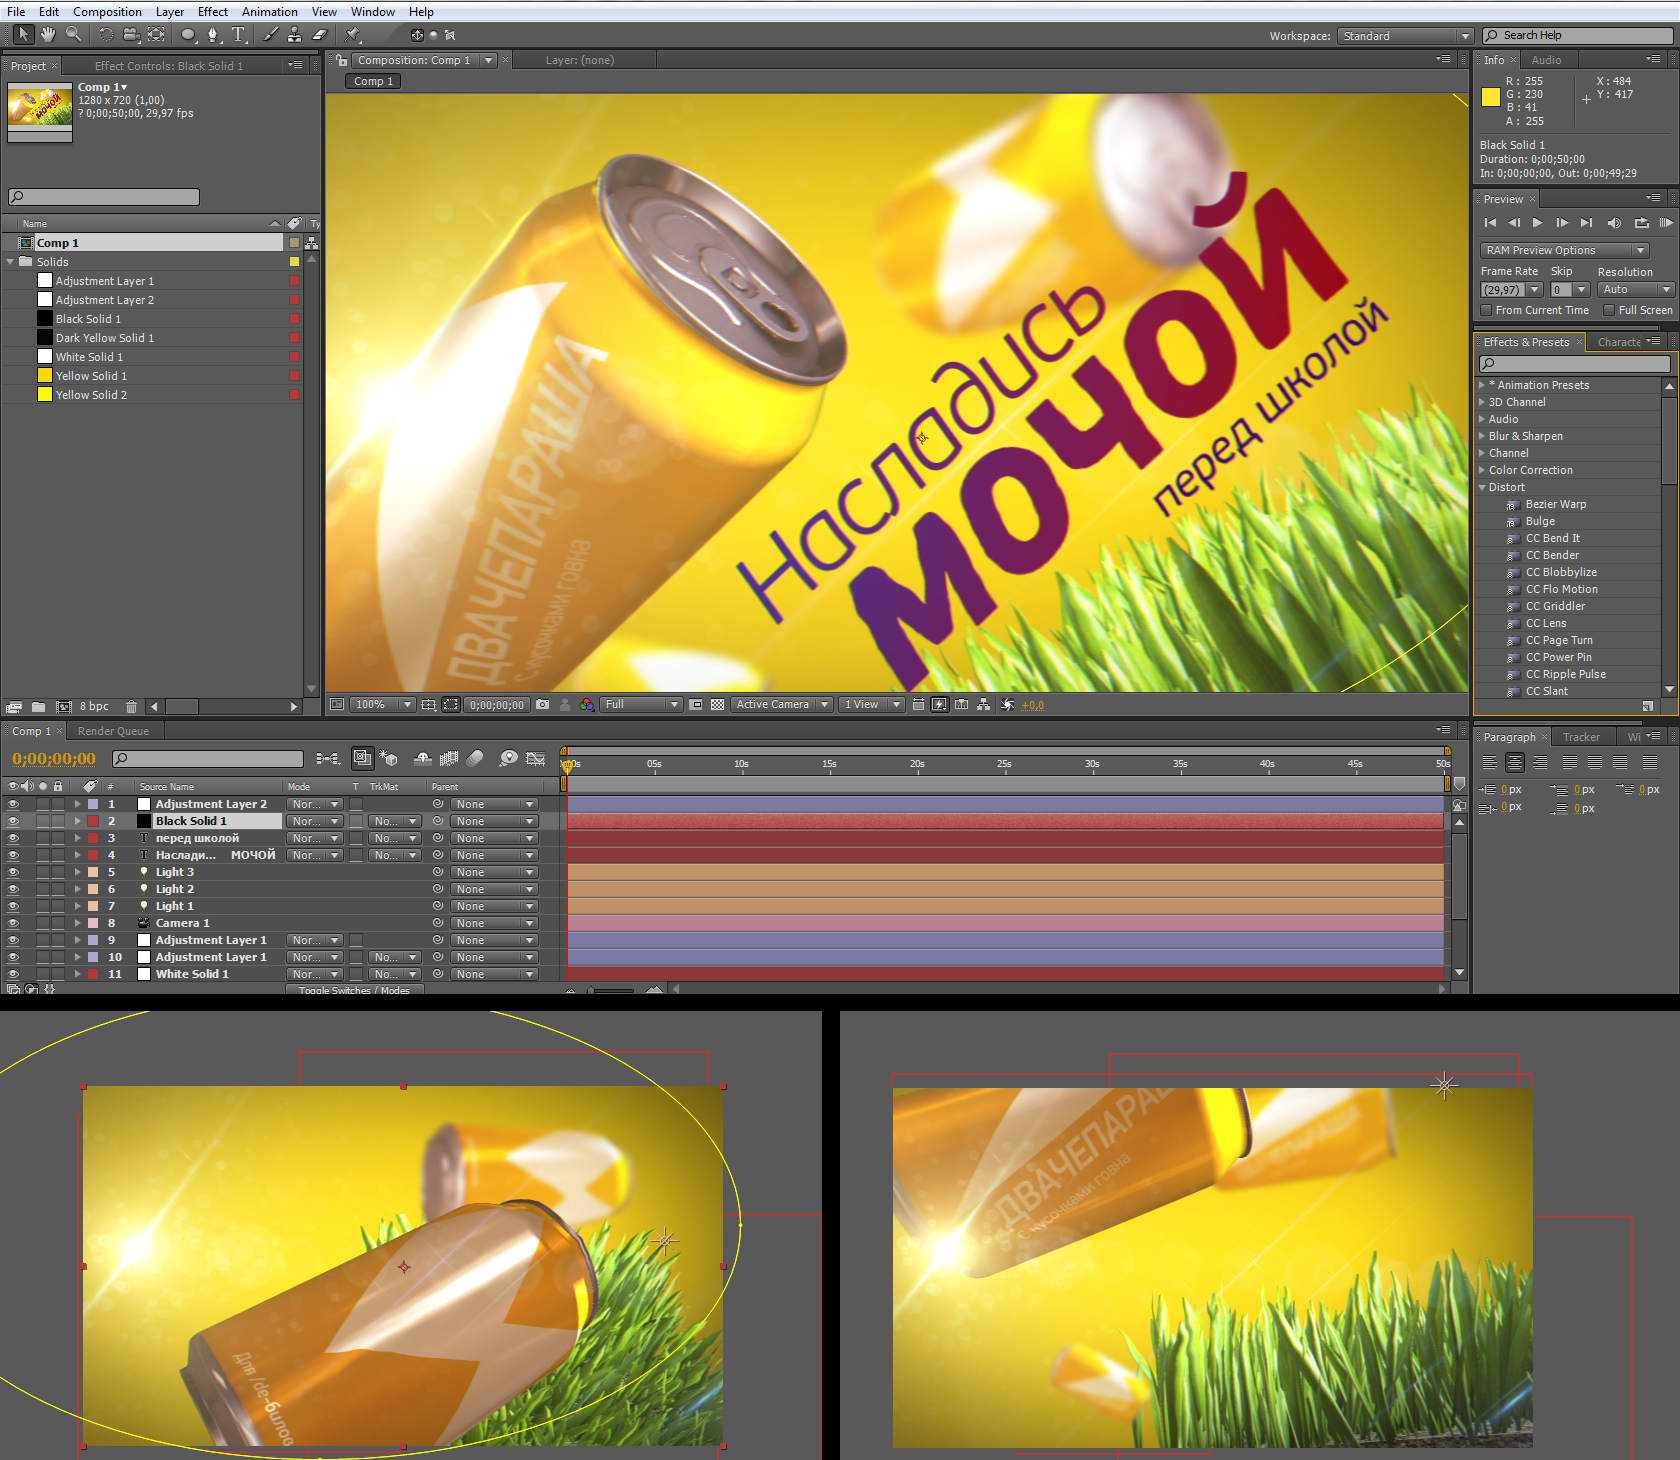Select the Clone Stamp tool
This screenshot has width=1680, height=1460.
coord(295,35)
